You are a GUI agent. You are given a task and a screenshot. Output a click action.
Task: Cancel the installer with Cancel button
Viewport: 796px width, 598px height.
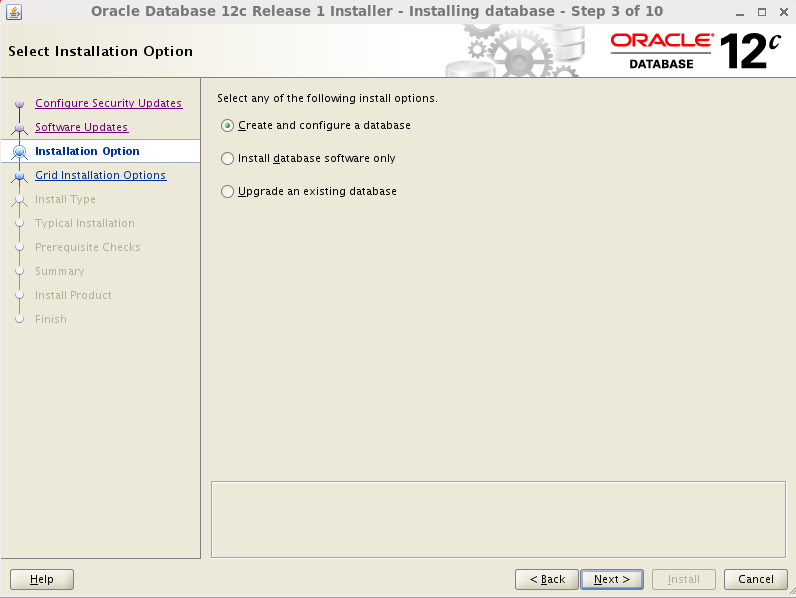point(755,579)
